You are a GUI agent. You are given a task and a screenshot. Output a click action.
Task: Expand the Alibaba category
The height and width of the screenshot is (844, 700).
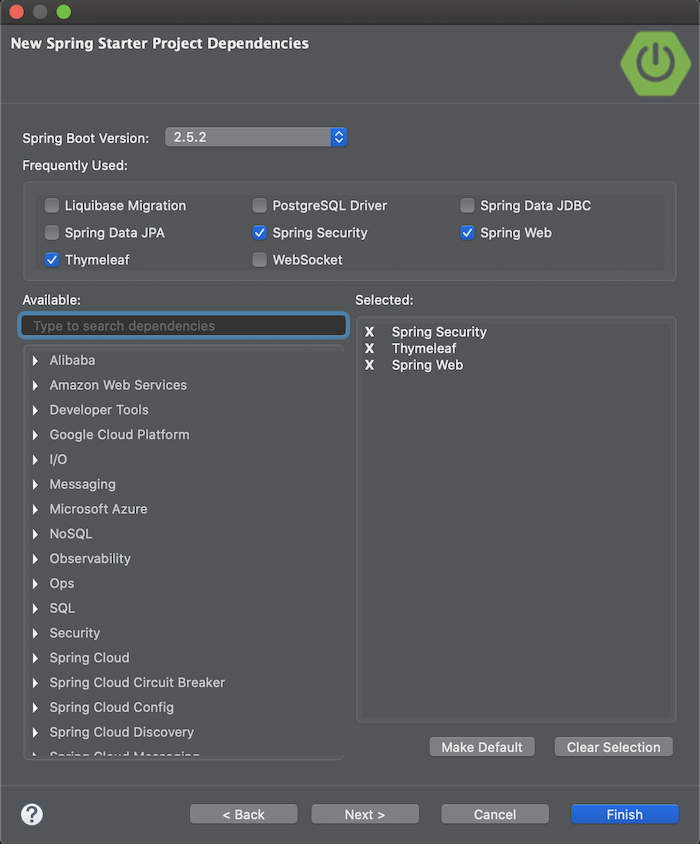[36, 360]
